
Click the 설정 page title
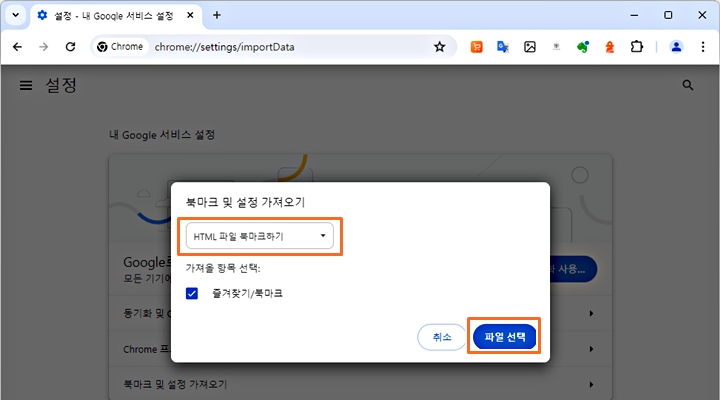point(61,85)
